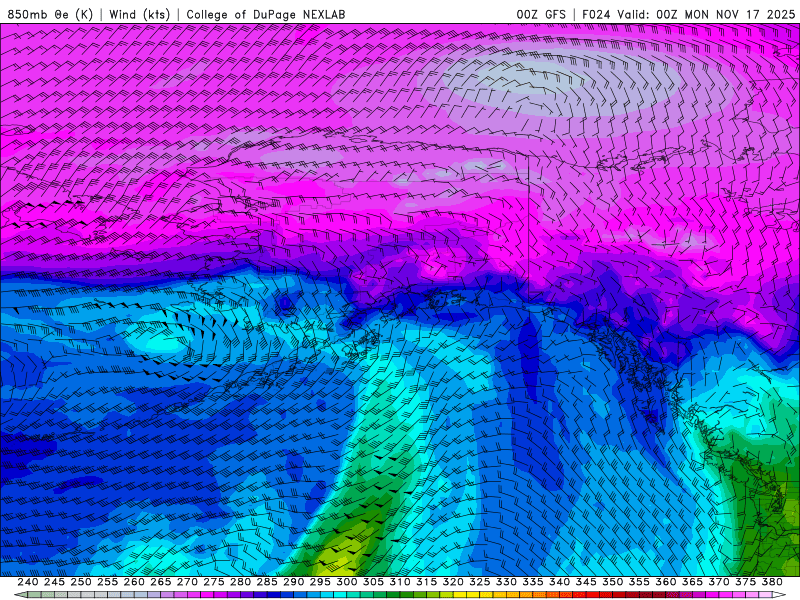Select the 255 value on the color scale

(107, 582)
